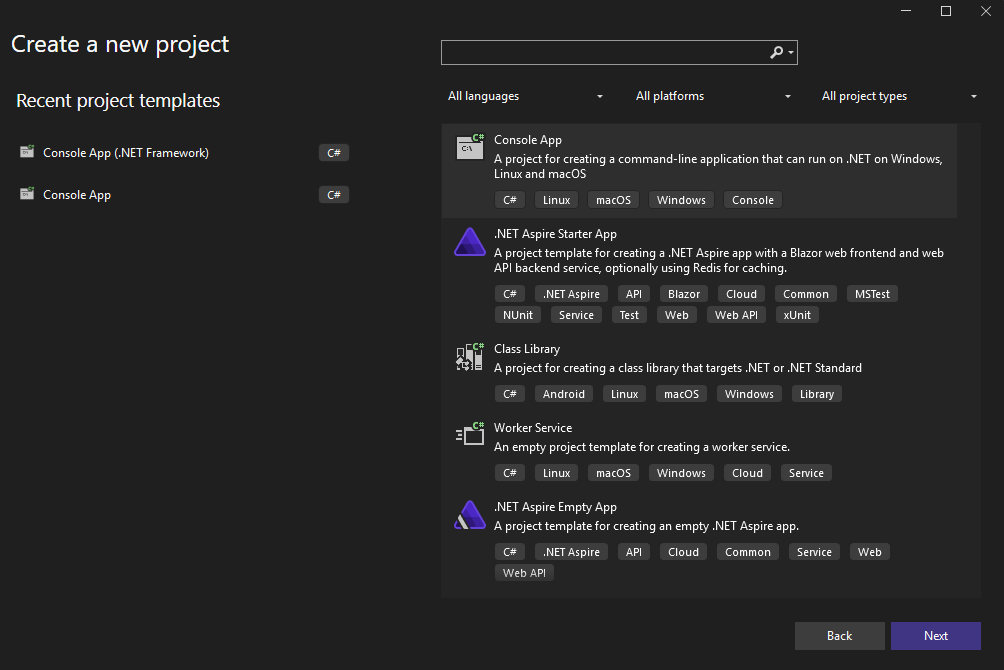Image resolution: width=1004 pixels, height=670 pixels.
Task: Choose the Worker Service template title
Action: coord(533,428)
